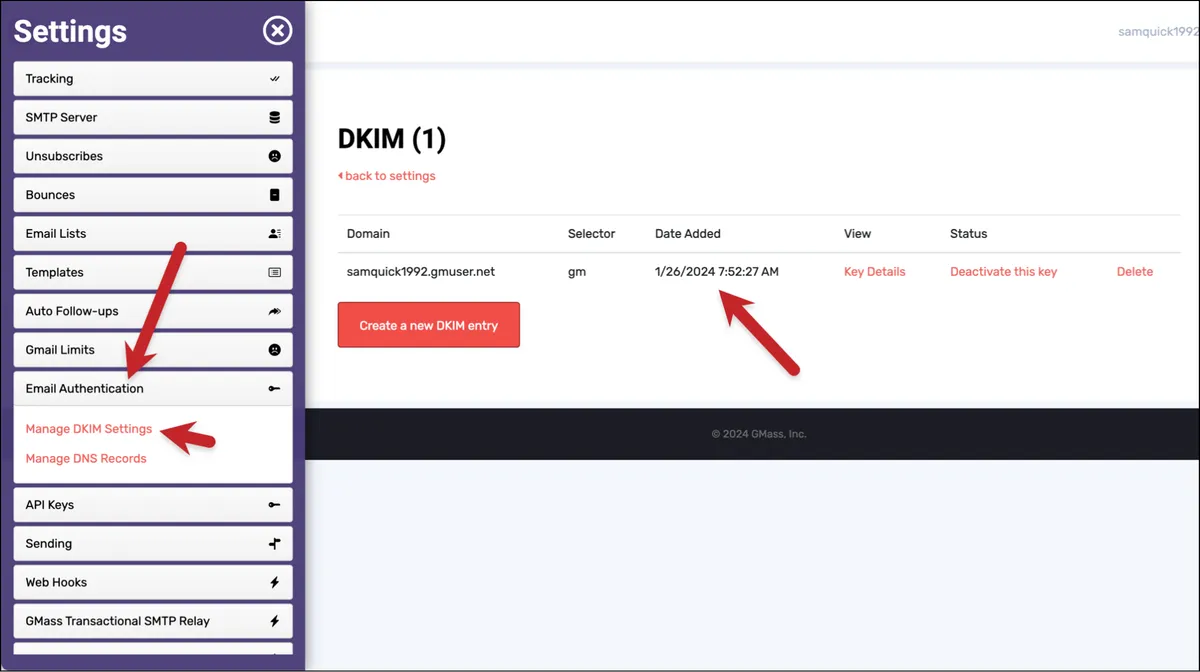
Task: Click the 'gm' selector value
Action: 577,272
